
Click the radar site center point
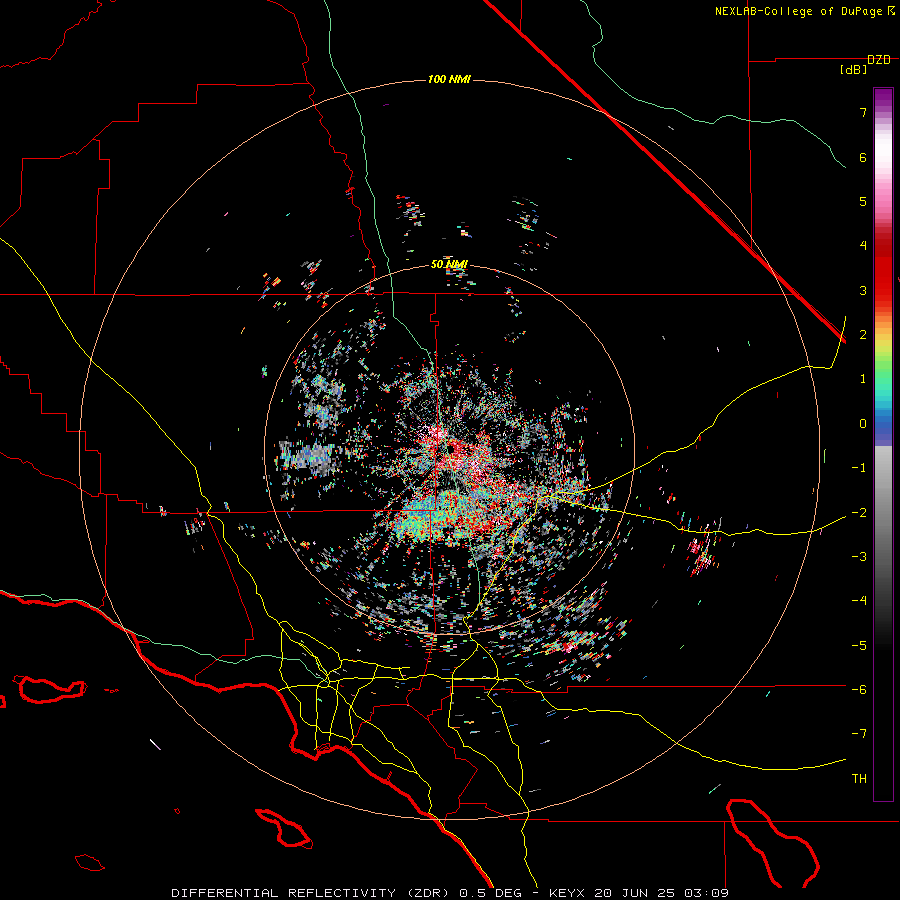449,449
